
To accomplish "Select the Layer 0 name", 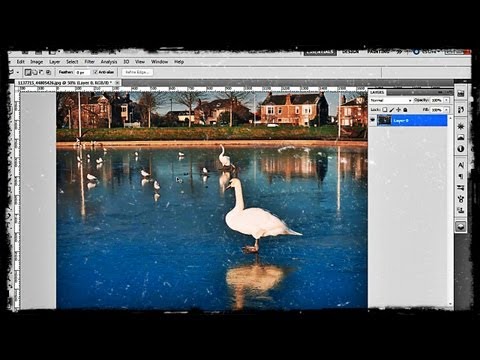I will click(401, 120).
